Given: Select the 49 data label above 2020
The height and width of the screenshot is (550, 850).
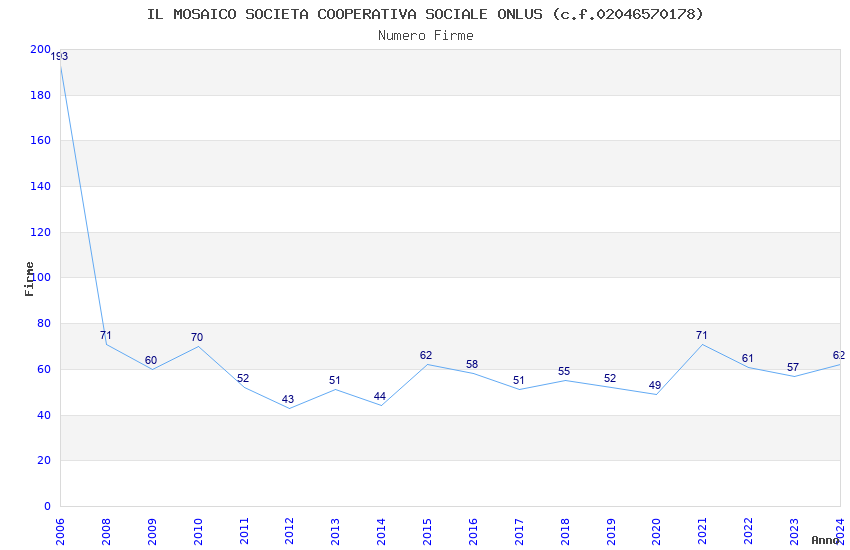Looking at the screenshot, I should 655,385.
